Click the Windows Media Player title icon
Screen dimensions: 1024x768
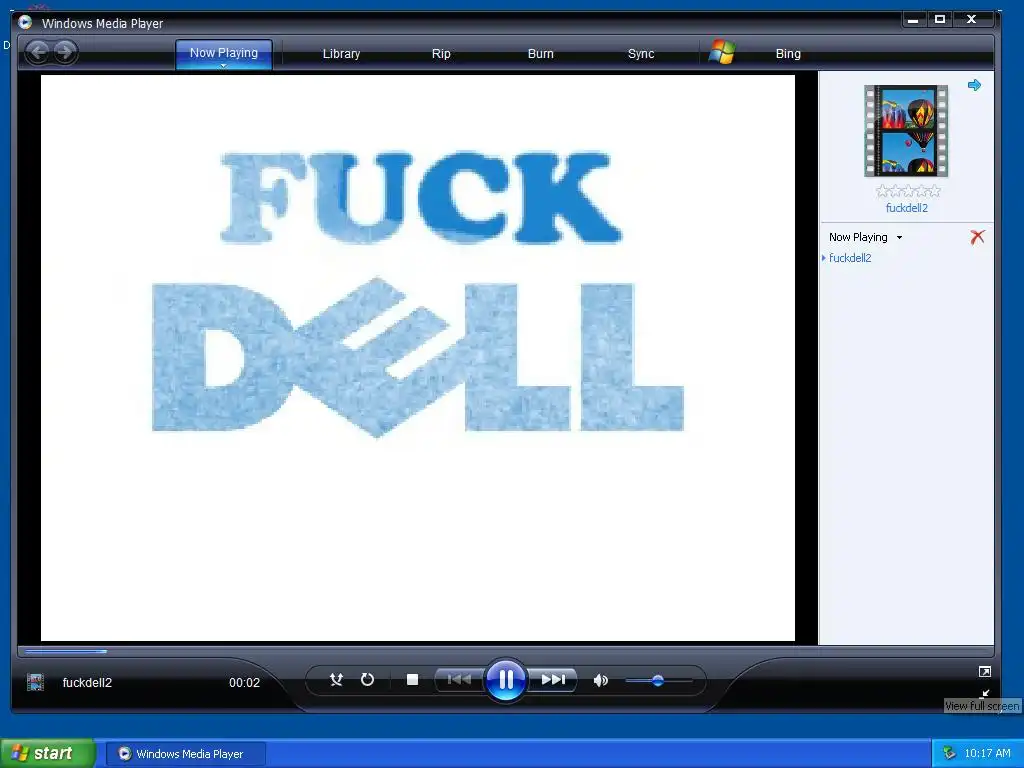pos(25,22)
